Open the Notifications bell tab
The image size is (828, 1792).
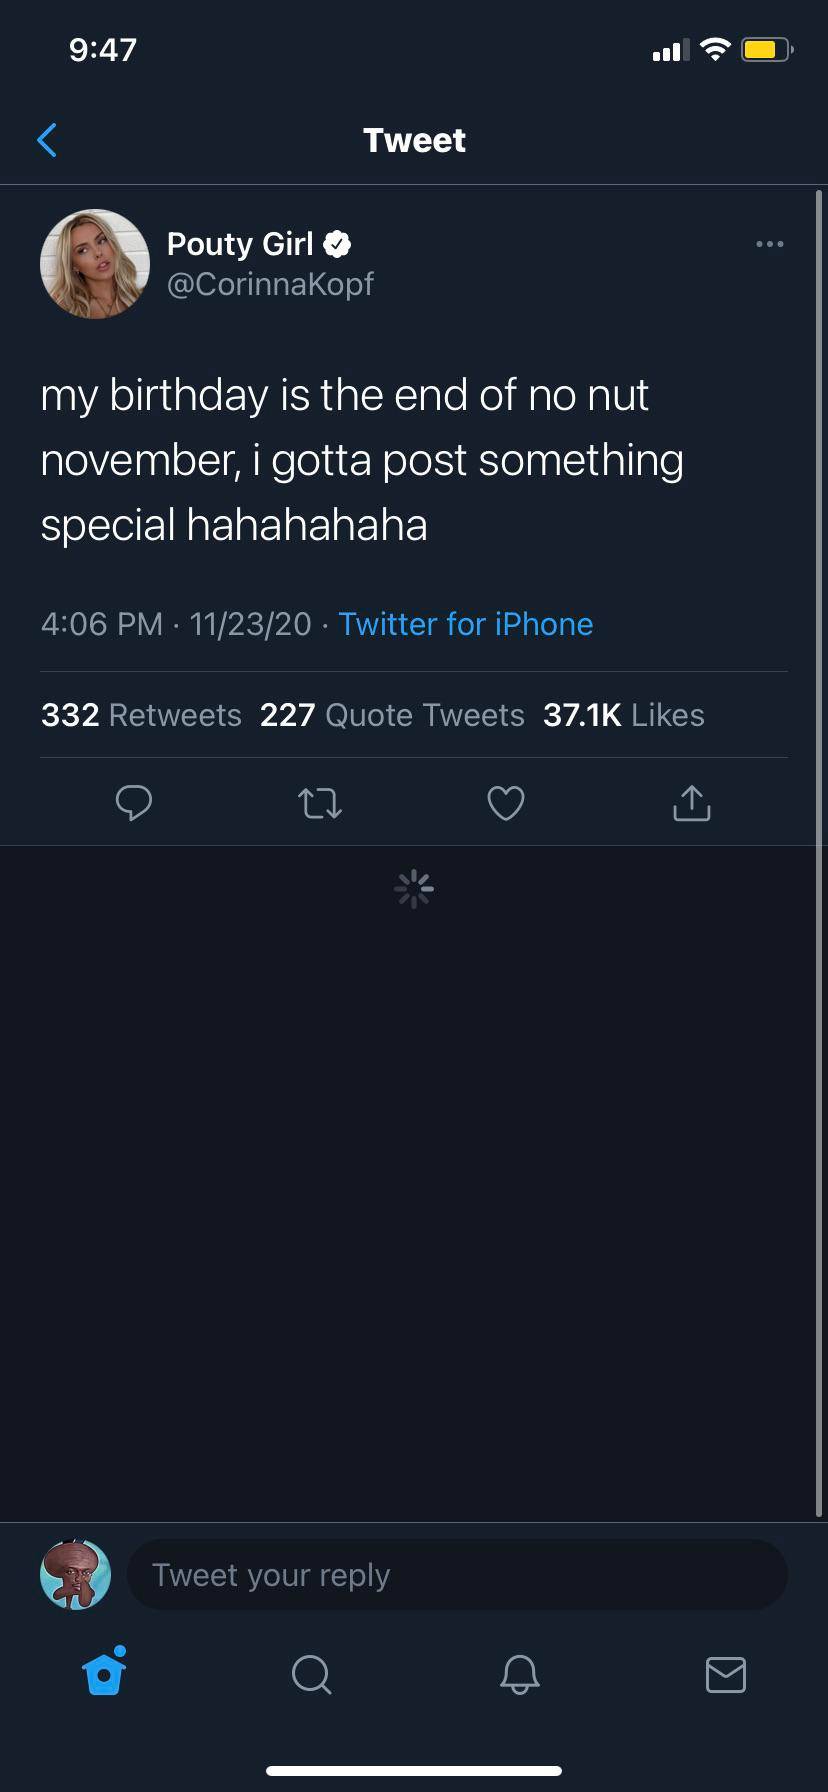pos(519,1674)
